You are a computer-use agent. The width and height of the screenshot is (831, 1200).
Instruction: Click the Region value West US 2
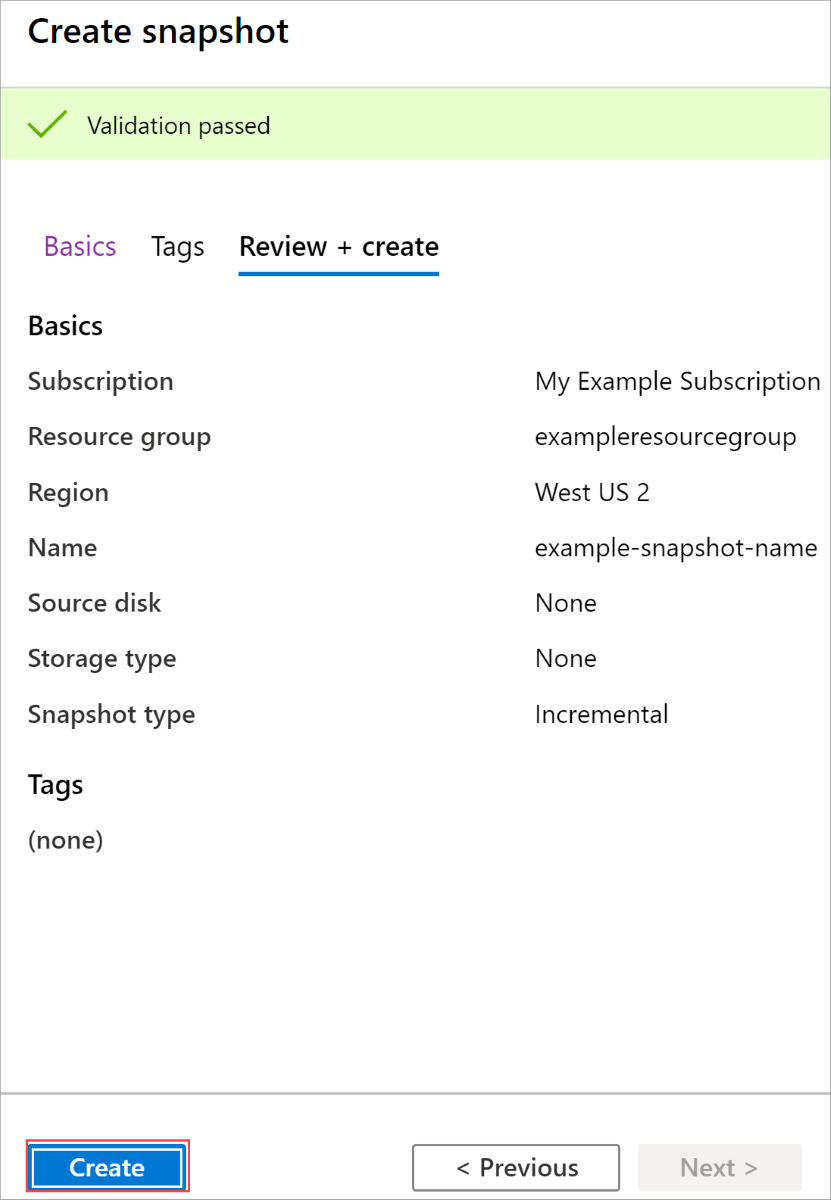(x=592, y=492)
